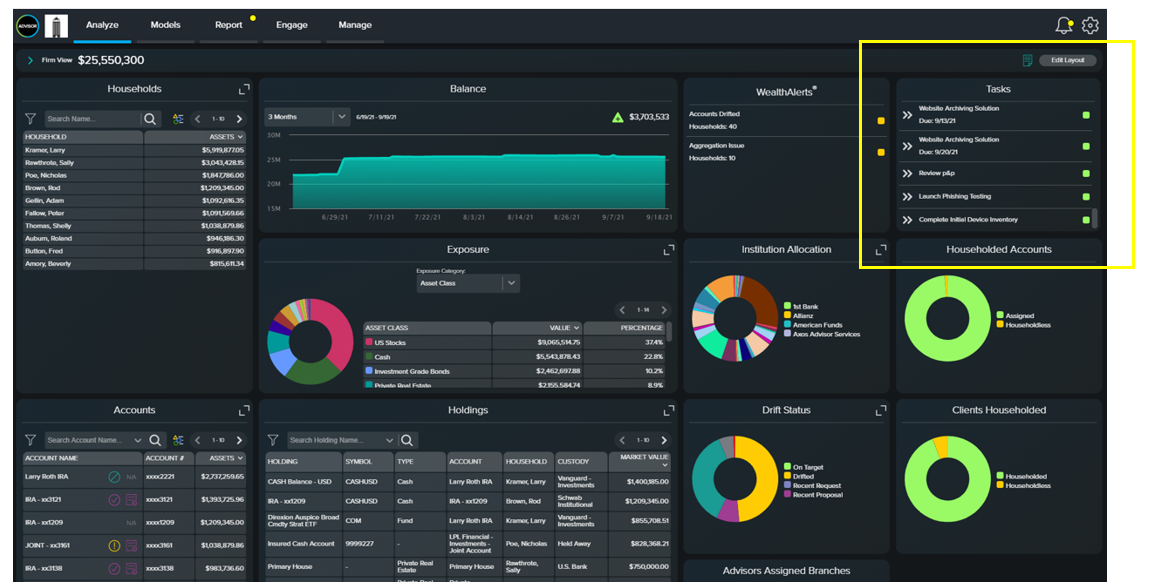Expand the Firm View chevron
Image resolution: width=1166 pixels, height=588 pixels.
coord(30,61)
